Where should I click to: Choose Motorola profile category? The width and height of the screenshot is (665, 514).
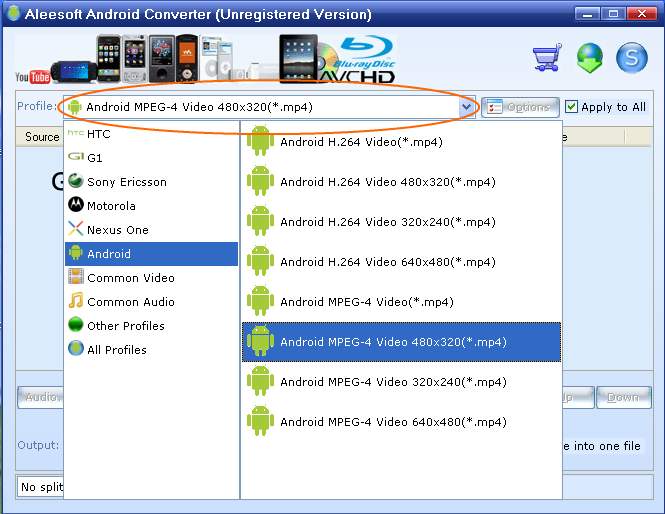click(151, 206)
